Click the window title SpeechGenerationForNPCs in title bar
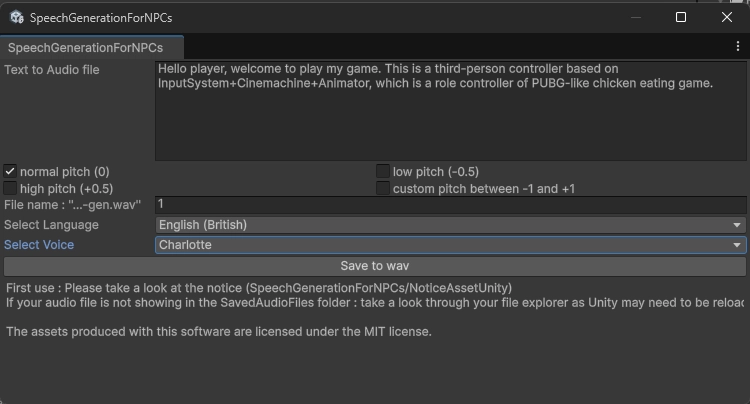The width and height of the screenshot is (750, 404). [101, 18]
